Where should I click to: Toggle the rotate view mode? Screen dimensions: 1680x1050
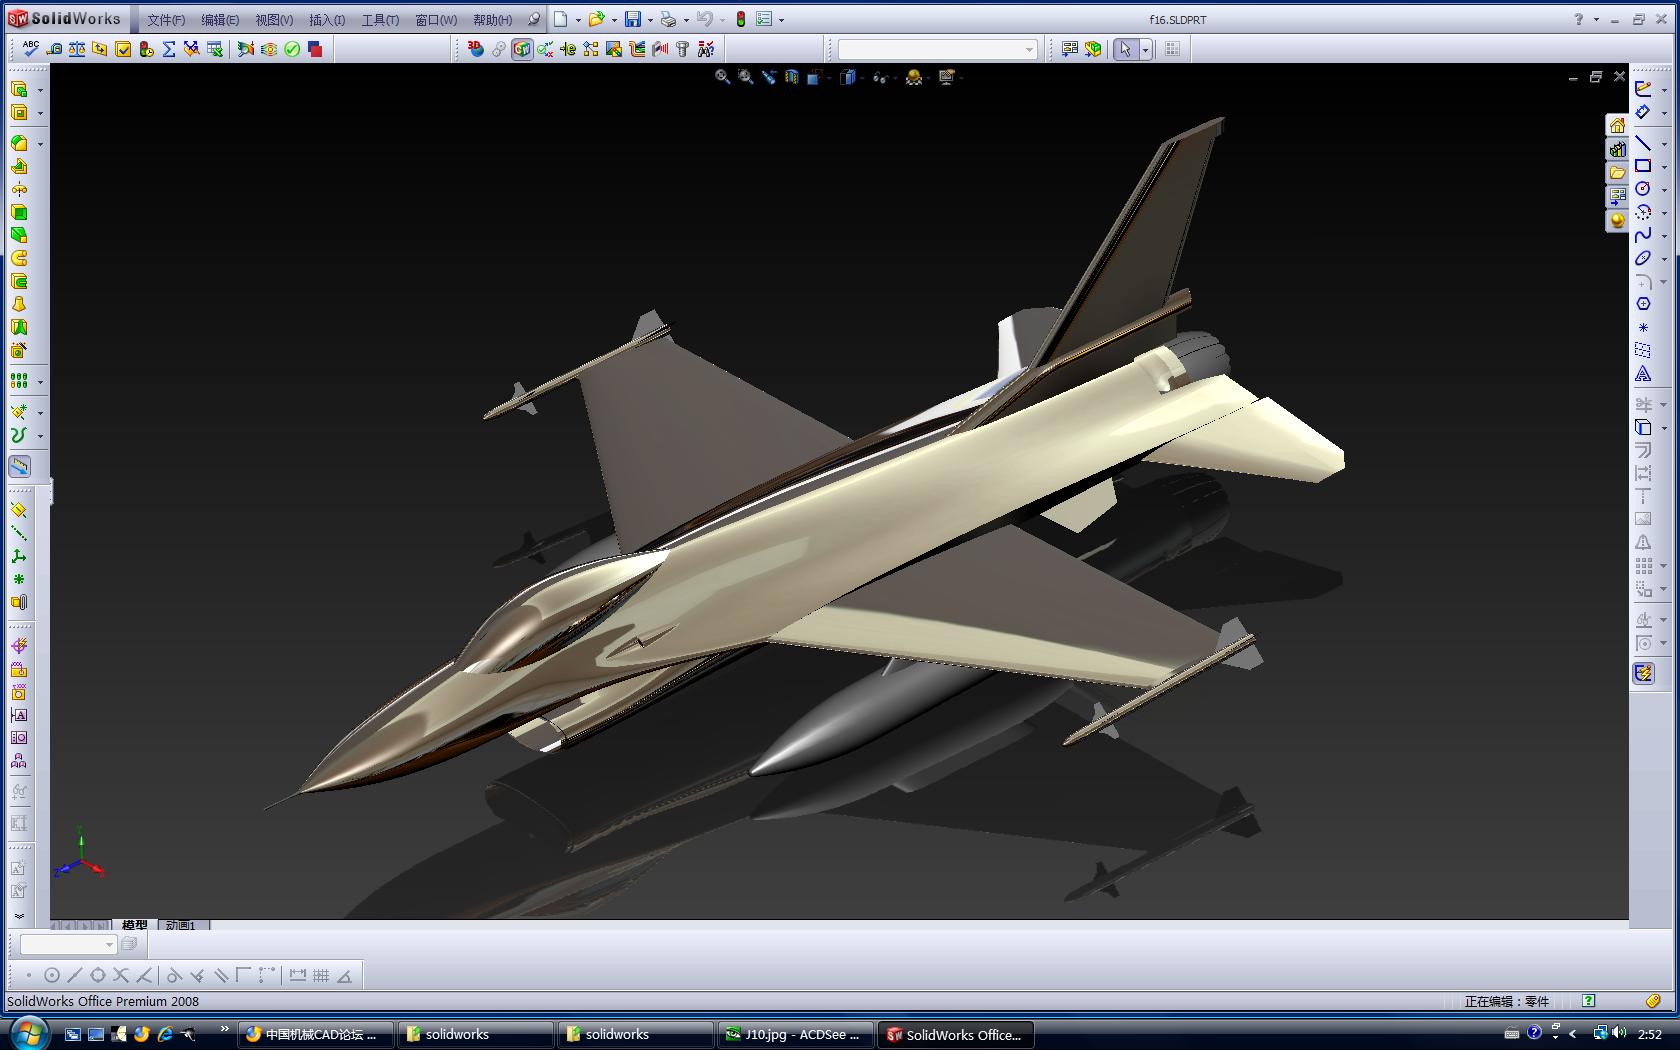(x=768, y=77)
